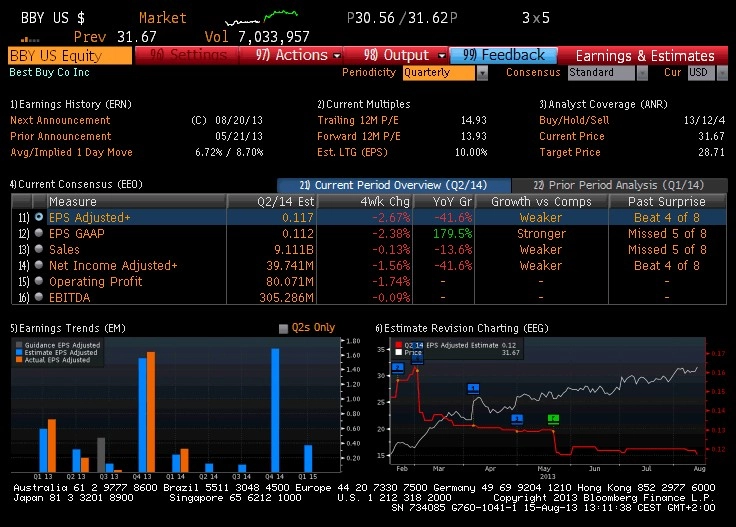Screen dimensions: 736x527
Task: Click the small volume bars icon beside Prev
Action: click(x=31, y=39)
